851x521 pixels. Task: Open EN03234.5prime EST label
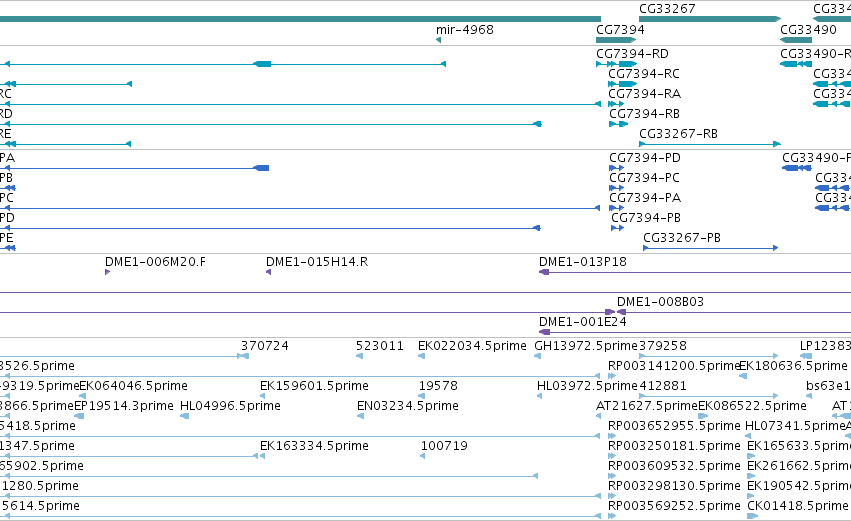pos(408,406)
